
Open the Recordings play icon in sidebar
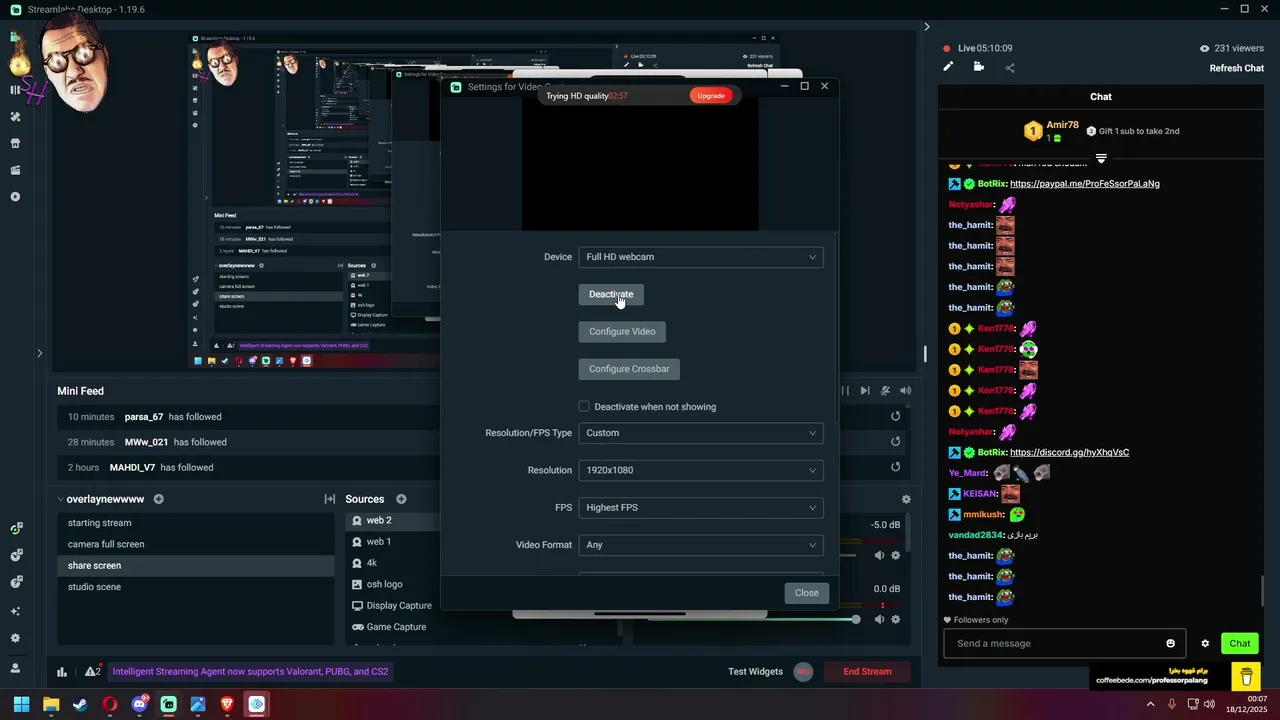pos(15,197)
